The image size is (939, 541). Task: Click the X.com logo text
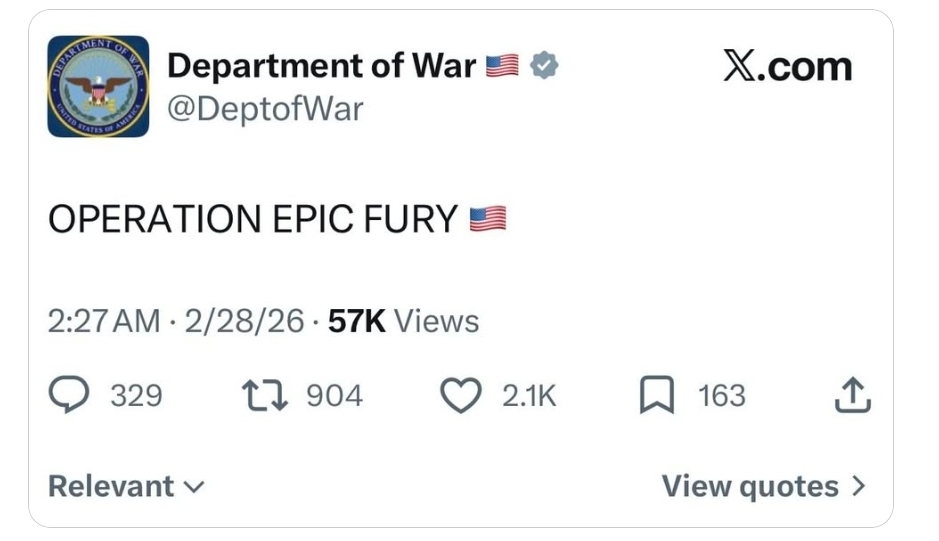pyautogui.click(x=787, y=67)
